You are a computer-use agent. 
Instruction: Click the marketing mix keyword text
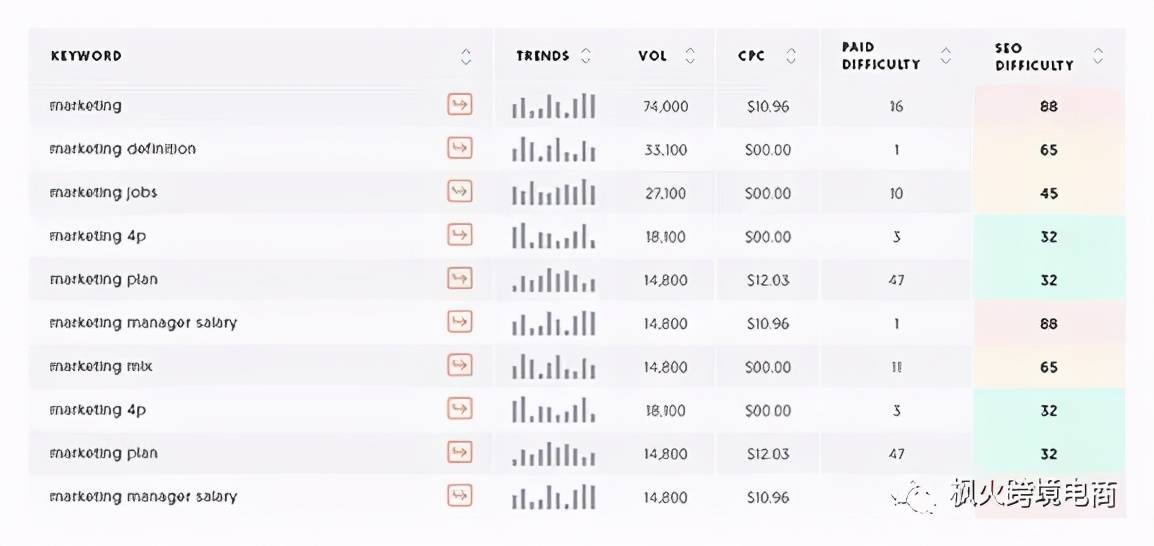(x=101, y=366)
